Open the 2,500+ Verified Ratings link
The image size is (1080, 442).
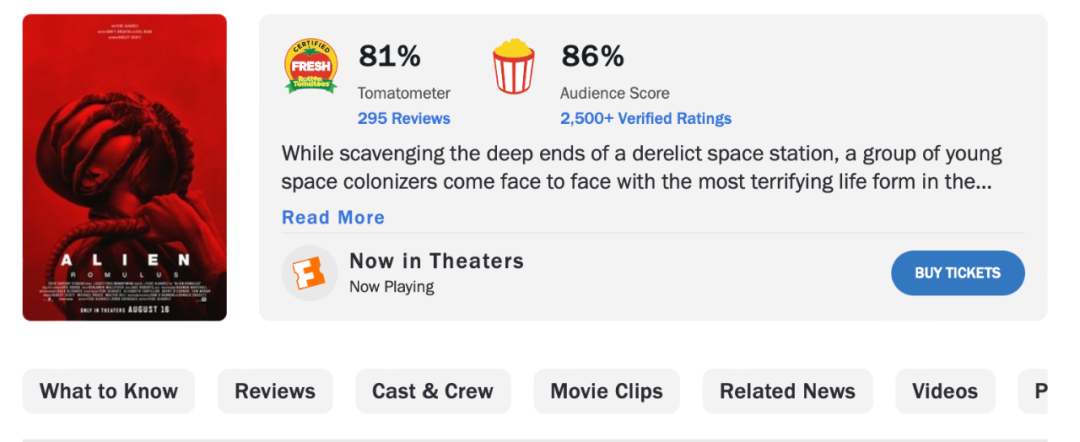[646, 118]
